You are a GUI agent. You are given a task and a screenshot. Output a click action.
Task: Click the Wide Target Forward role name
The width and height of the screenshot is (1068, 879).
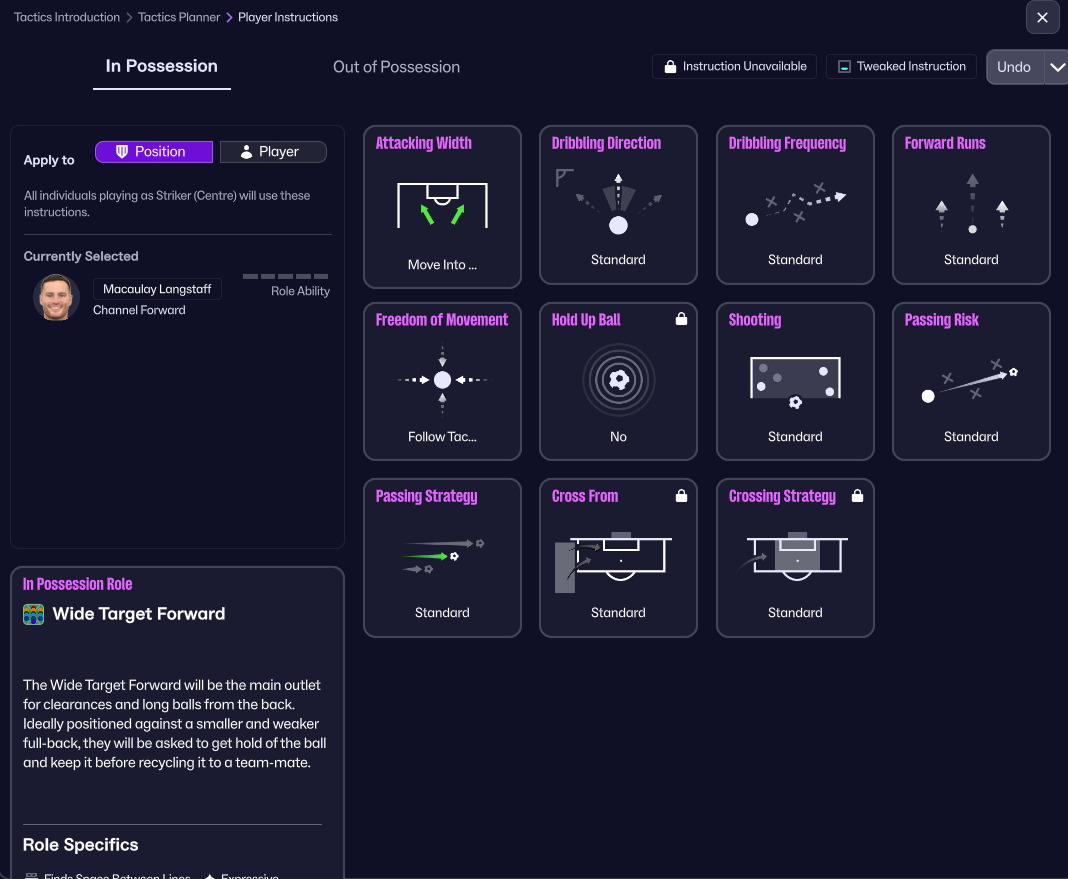coord(139,614)
